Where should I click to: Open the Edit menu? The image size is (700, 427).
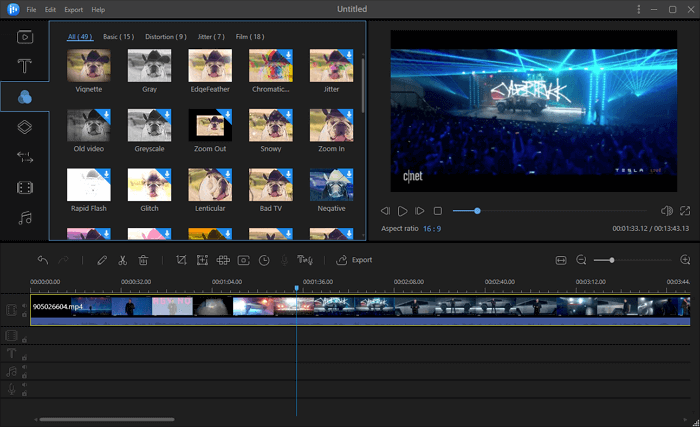pyautogui.click(x=50, y=9)
